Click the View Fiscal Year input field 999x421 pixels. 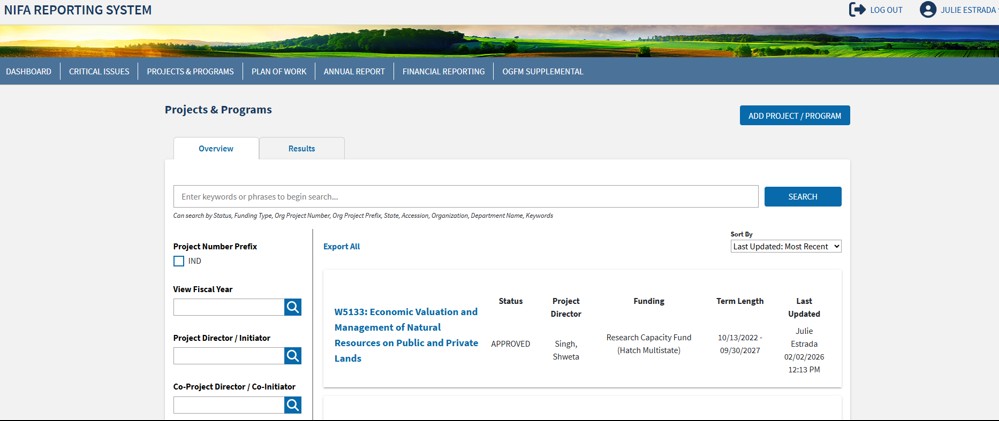pos(229,307)
